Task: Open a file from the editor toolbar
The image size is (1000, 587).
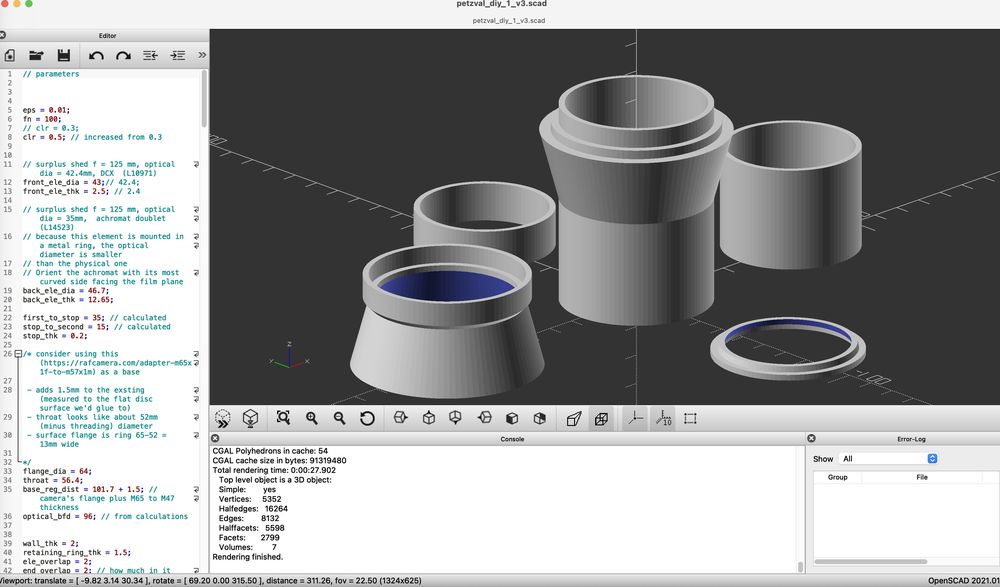Action: pyautogui.click(x=37, y=55)
